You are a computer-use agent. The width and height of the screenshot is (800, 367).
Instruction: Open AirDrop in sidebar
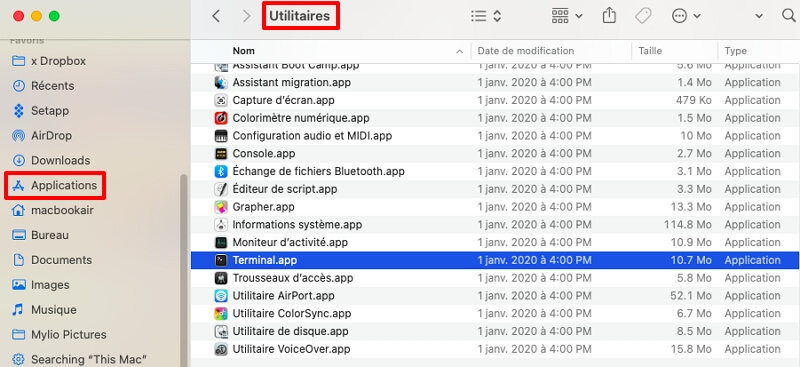click(x=42, y=136)
